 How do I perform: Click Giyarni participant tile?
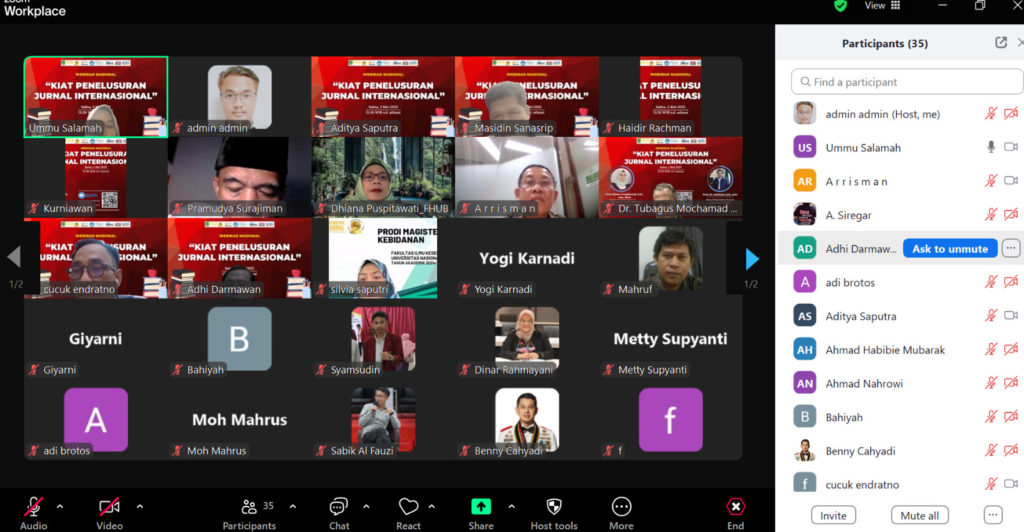tap(96, 339)
